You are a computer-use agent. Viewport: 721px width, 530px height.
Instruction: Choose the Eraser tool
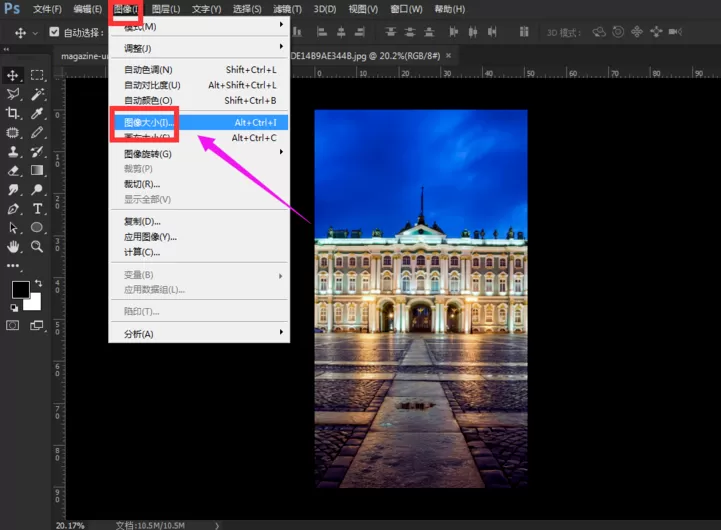point(13,171)
